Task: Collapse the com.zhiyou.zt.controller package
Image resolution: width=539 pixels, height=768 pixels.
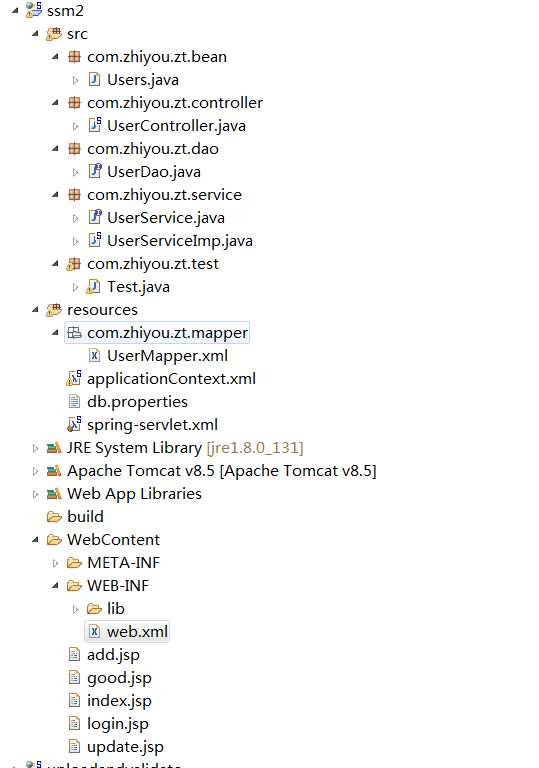Action: [55, 103]
